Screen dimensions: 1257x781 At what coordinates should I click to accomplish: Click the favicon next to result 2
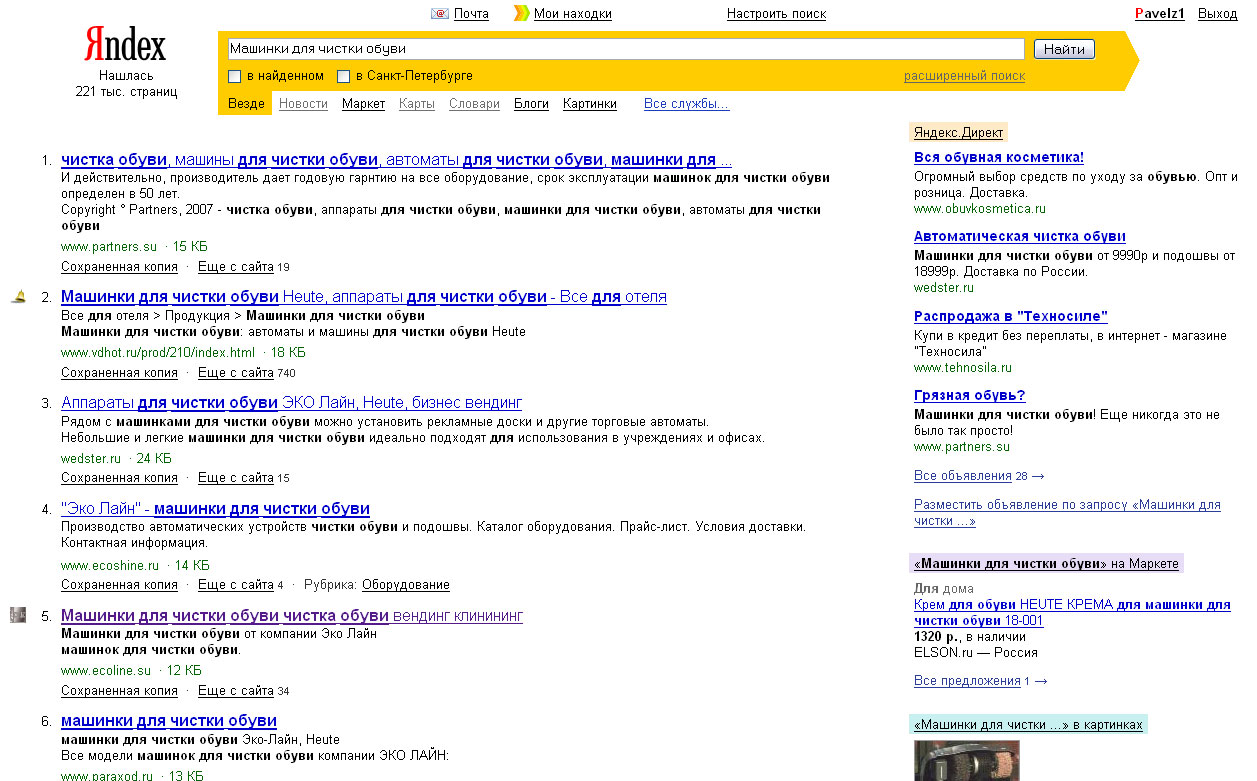pyautogui.click(x=18, y=297)
